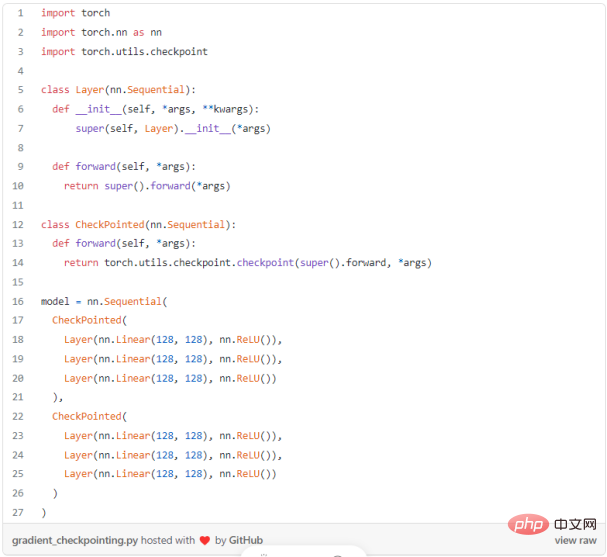The width and height of the screenshot is (607, 557).
Task: Click 'CheckPointed(' on line 17
Action: pyautogui.click(x=89, y=320)
